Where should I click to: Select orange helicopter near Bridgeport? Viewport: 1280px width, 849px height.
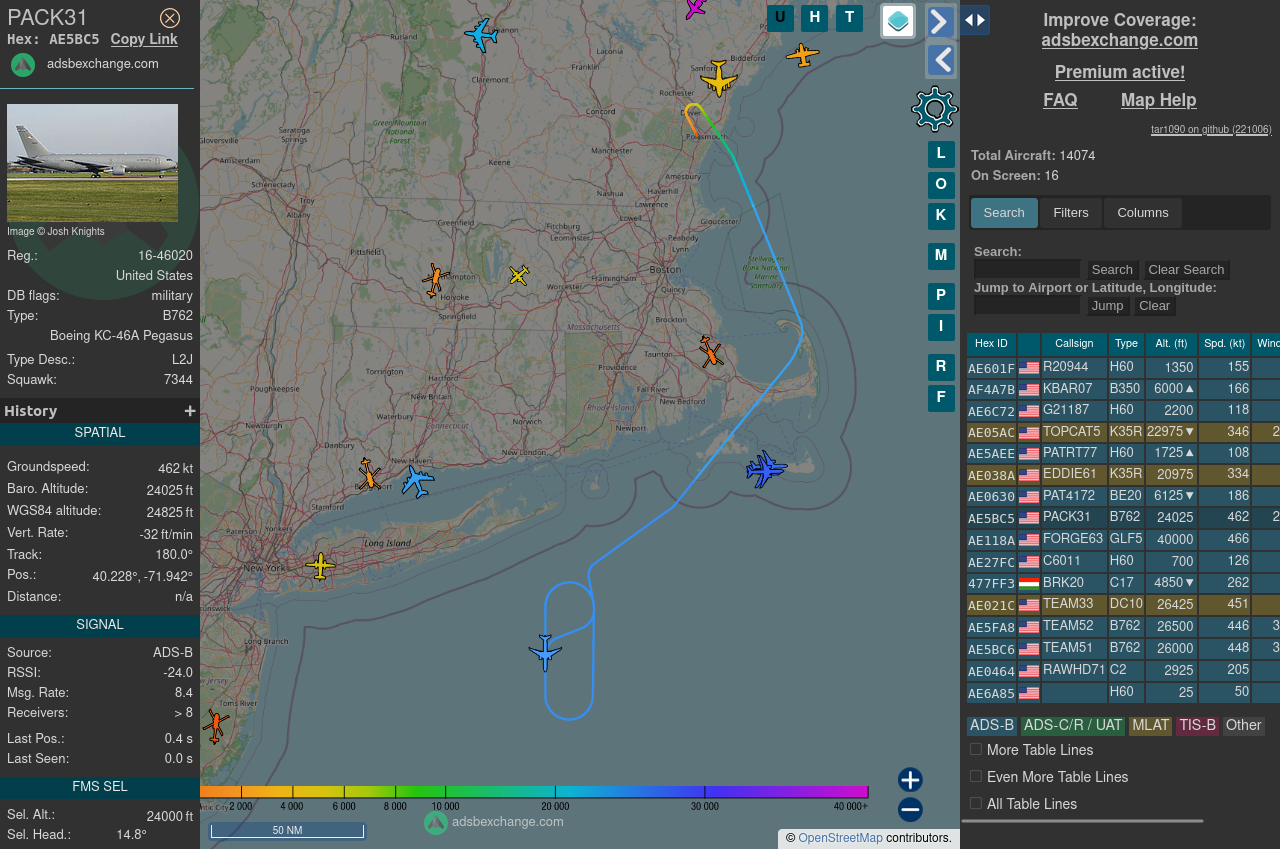pyautogui.click(x=369, y=475)
